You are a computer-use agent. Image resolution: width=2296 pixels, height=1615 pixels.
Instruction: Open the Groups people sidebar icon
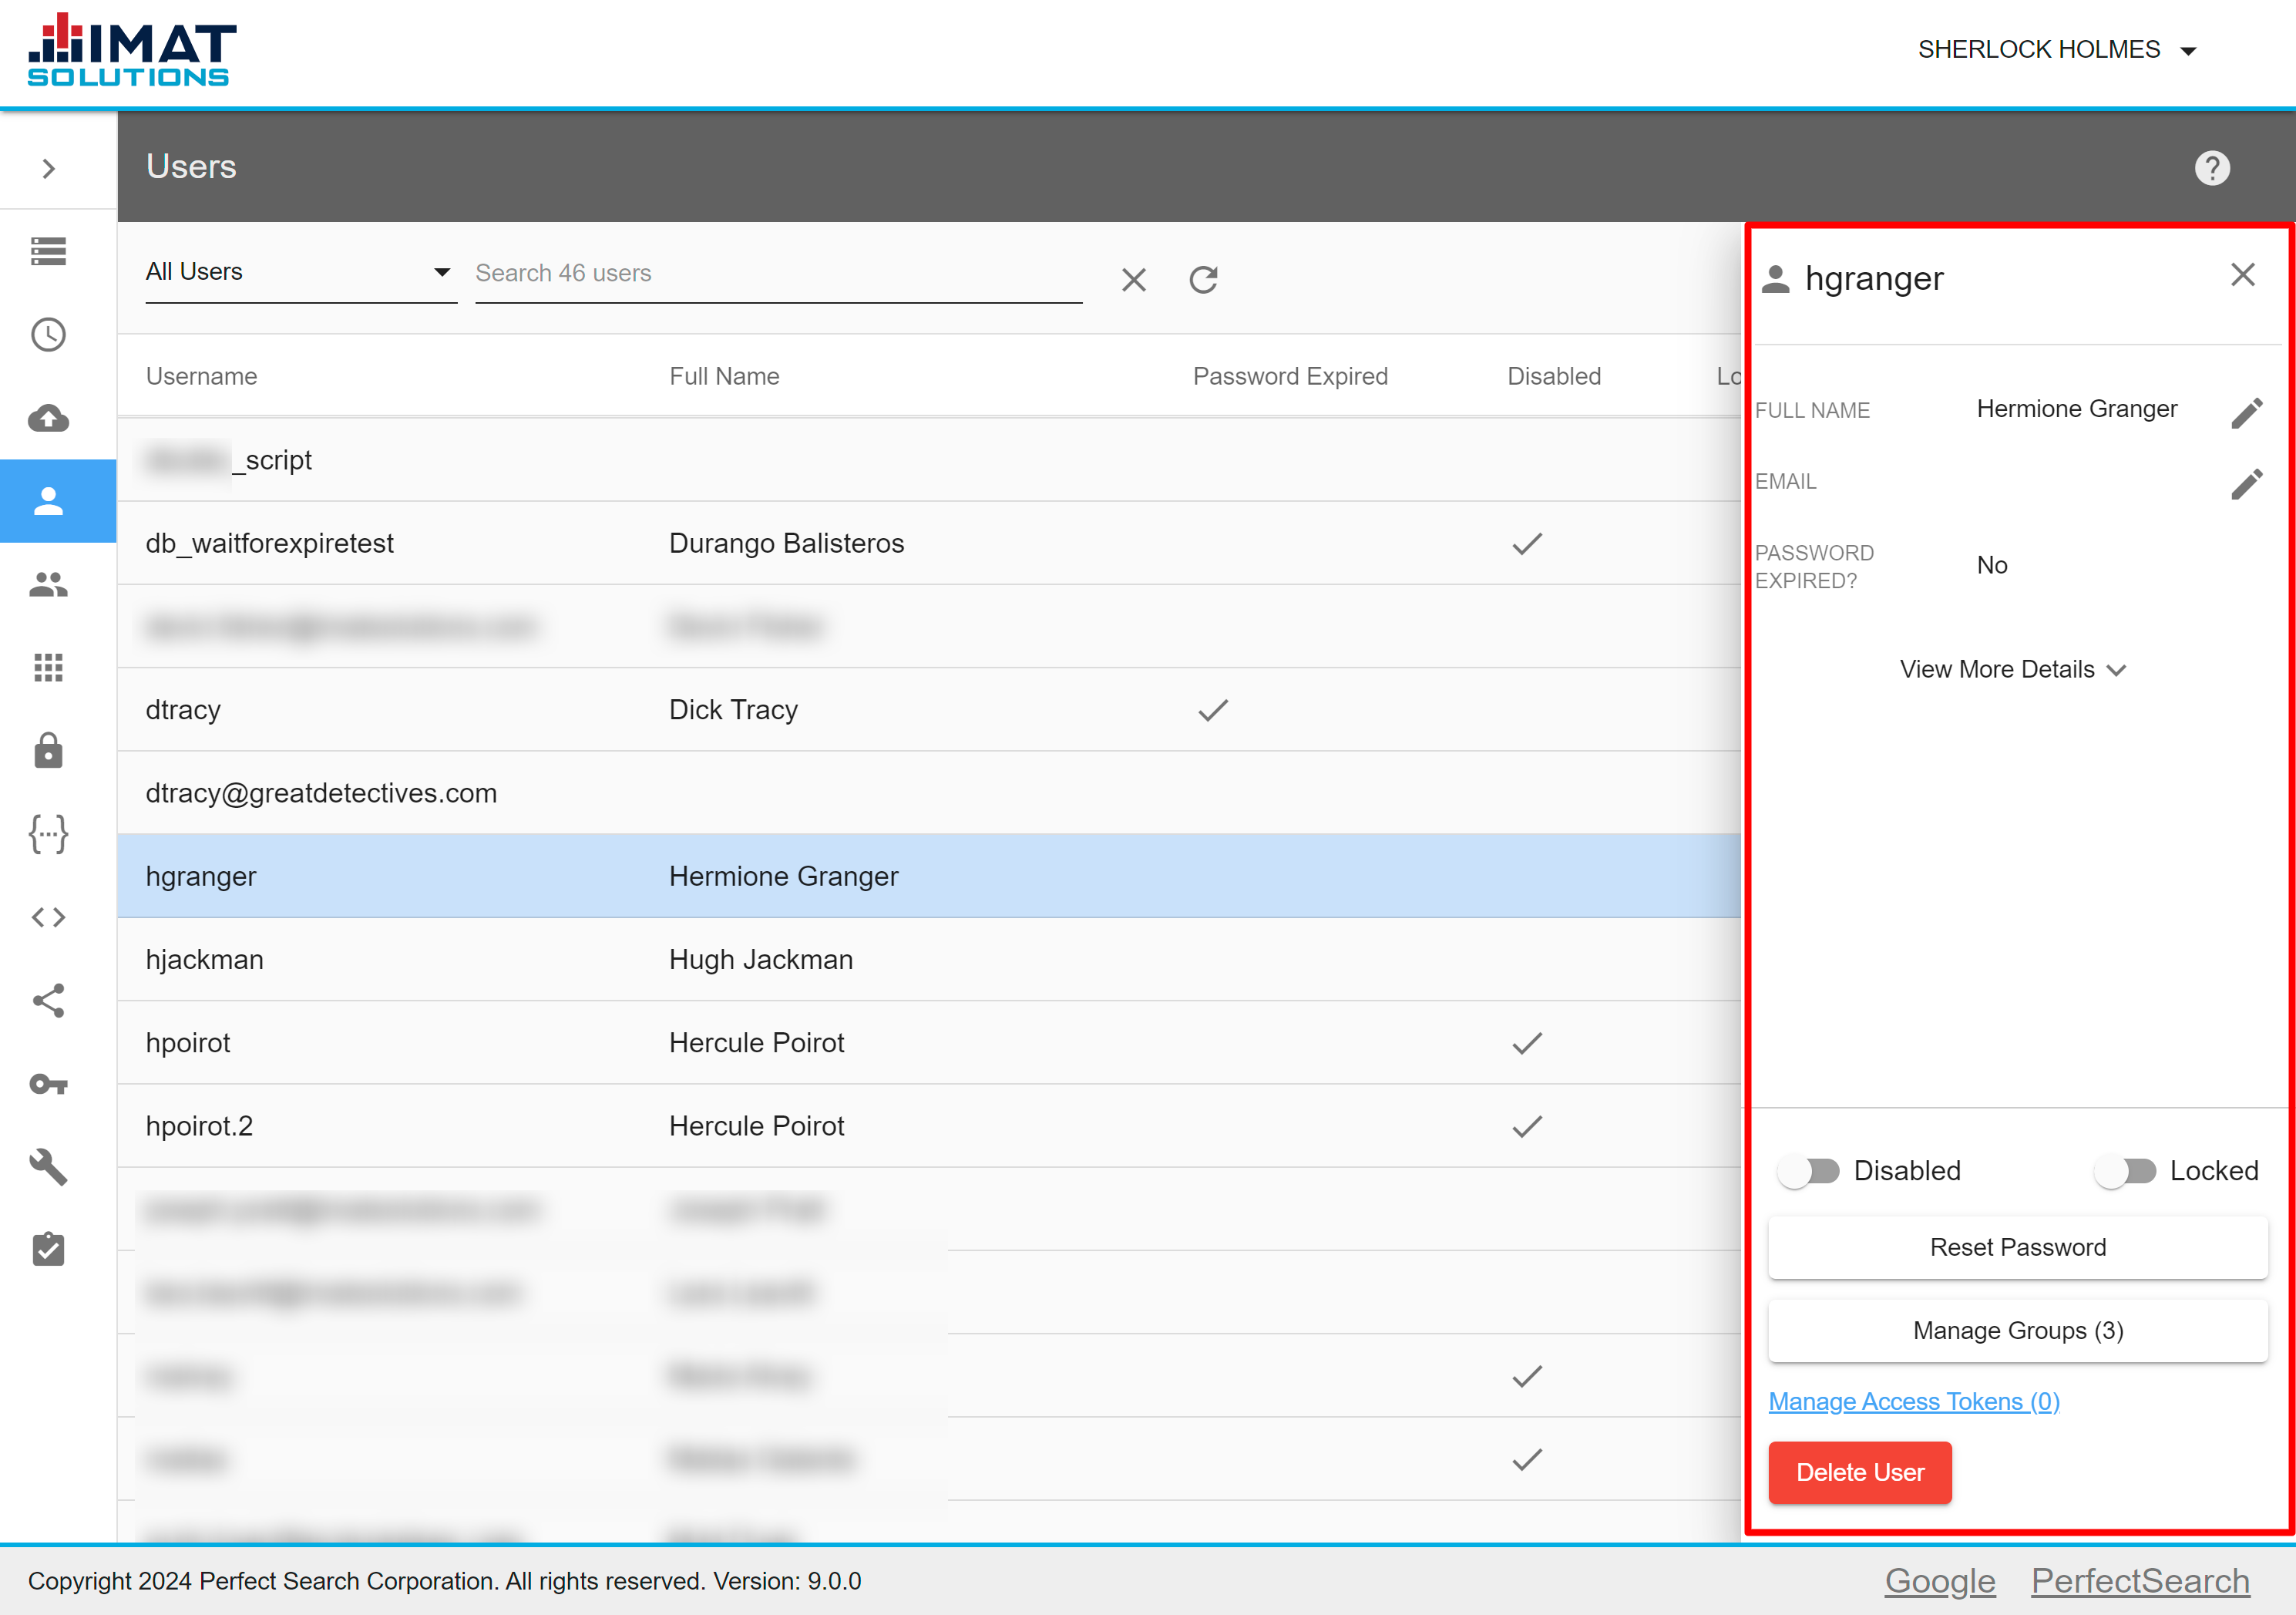tap(48, 584)
